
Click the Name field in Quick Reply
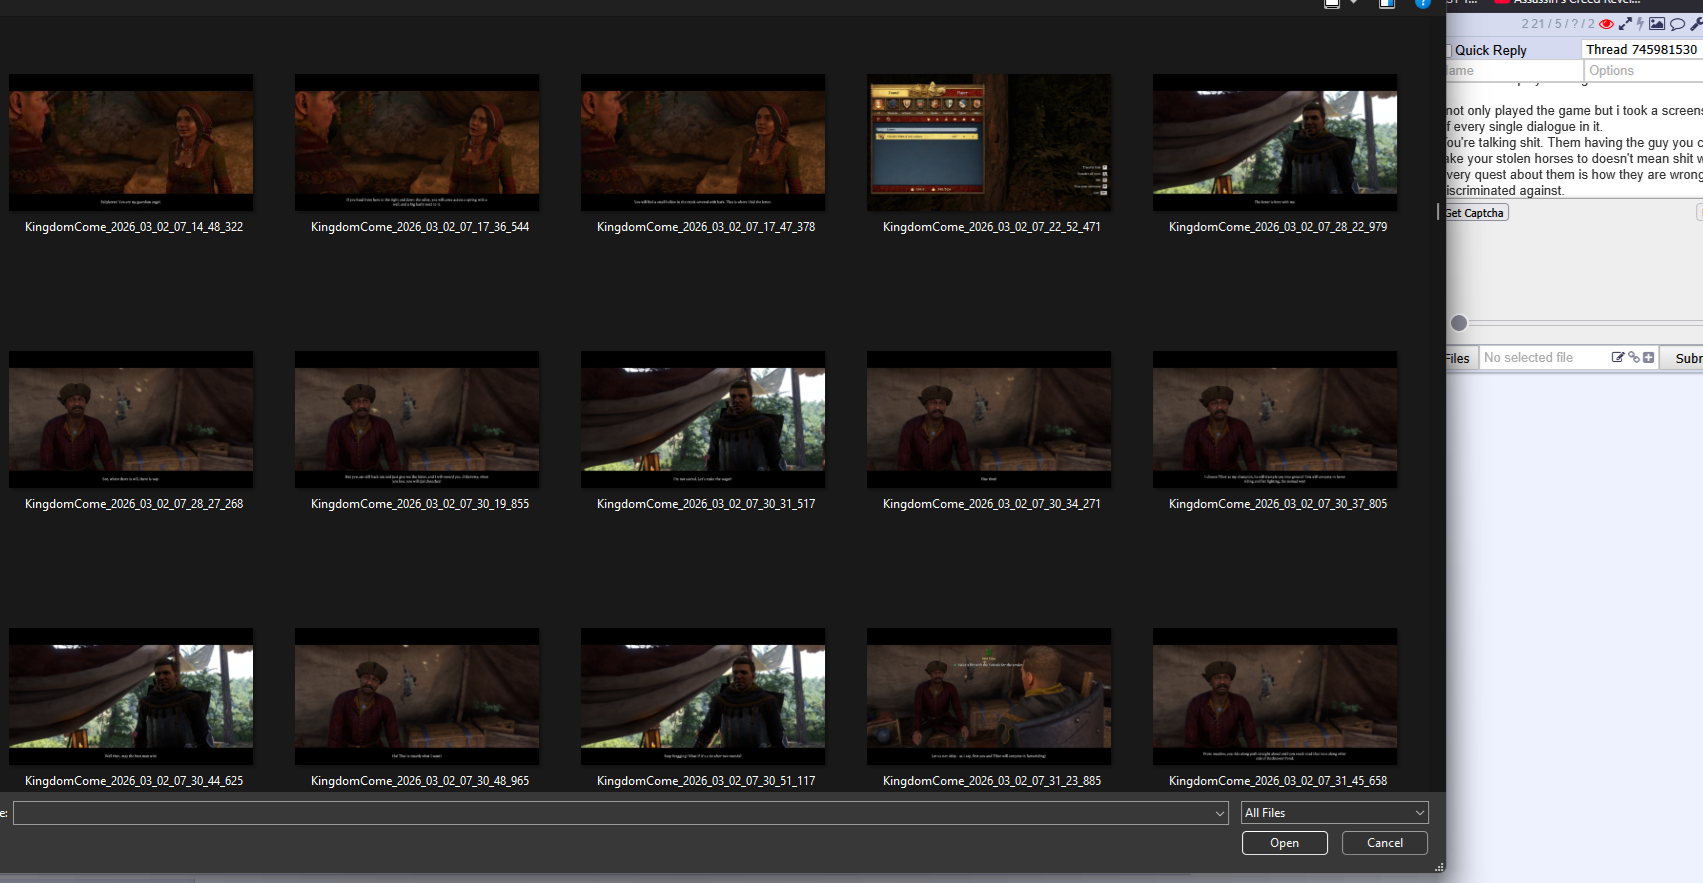tap(1514, 71)
